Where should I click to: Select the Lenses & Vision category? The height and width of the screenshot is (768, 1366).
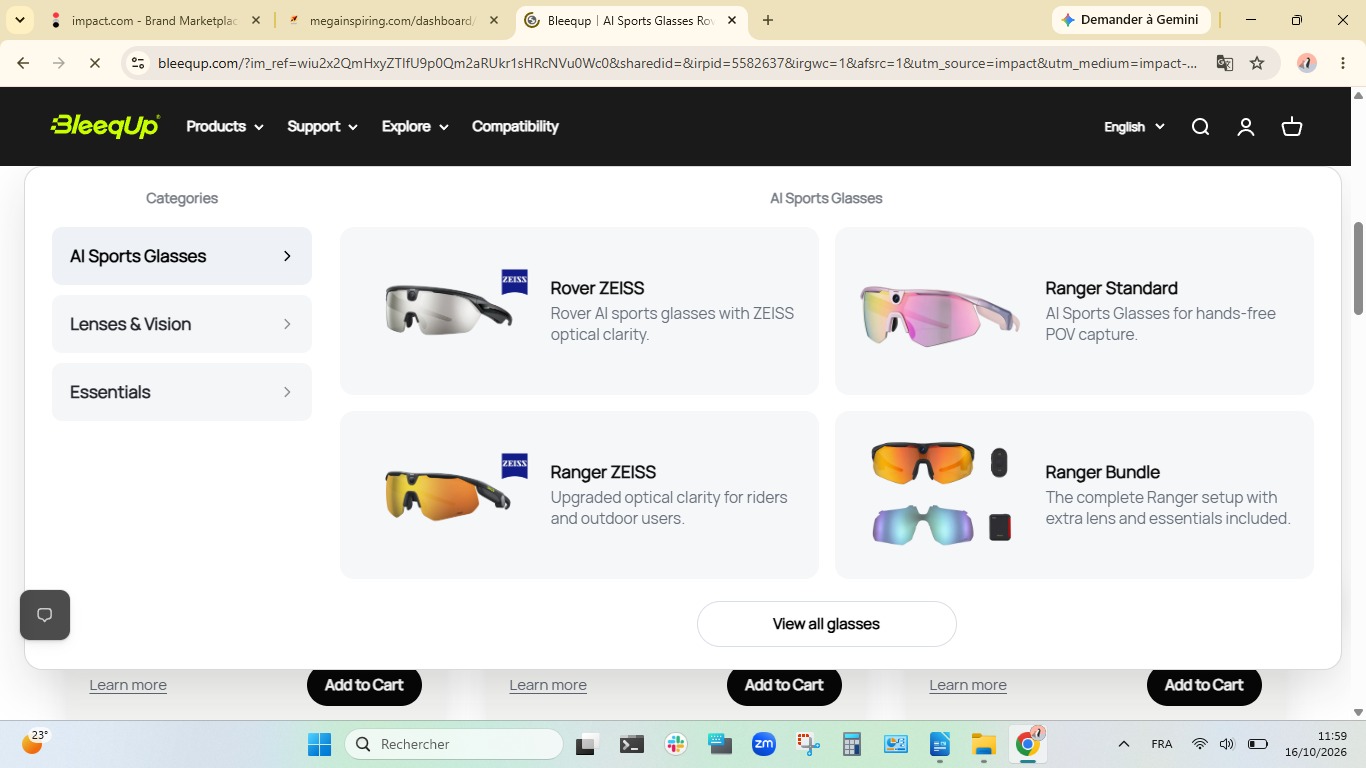[182, 324]
